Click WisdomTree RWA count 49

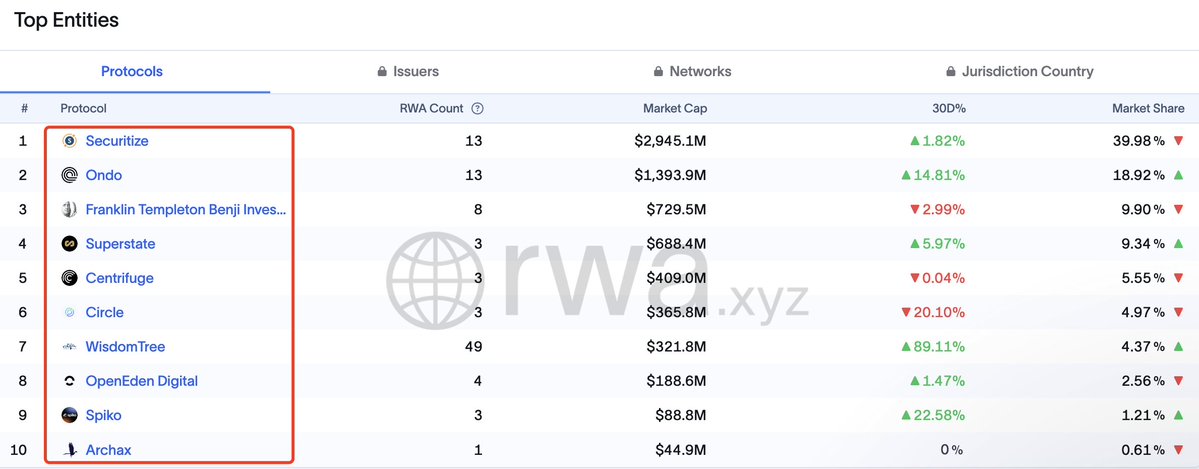474,347
